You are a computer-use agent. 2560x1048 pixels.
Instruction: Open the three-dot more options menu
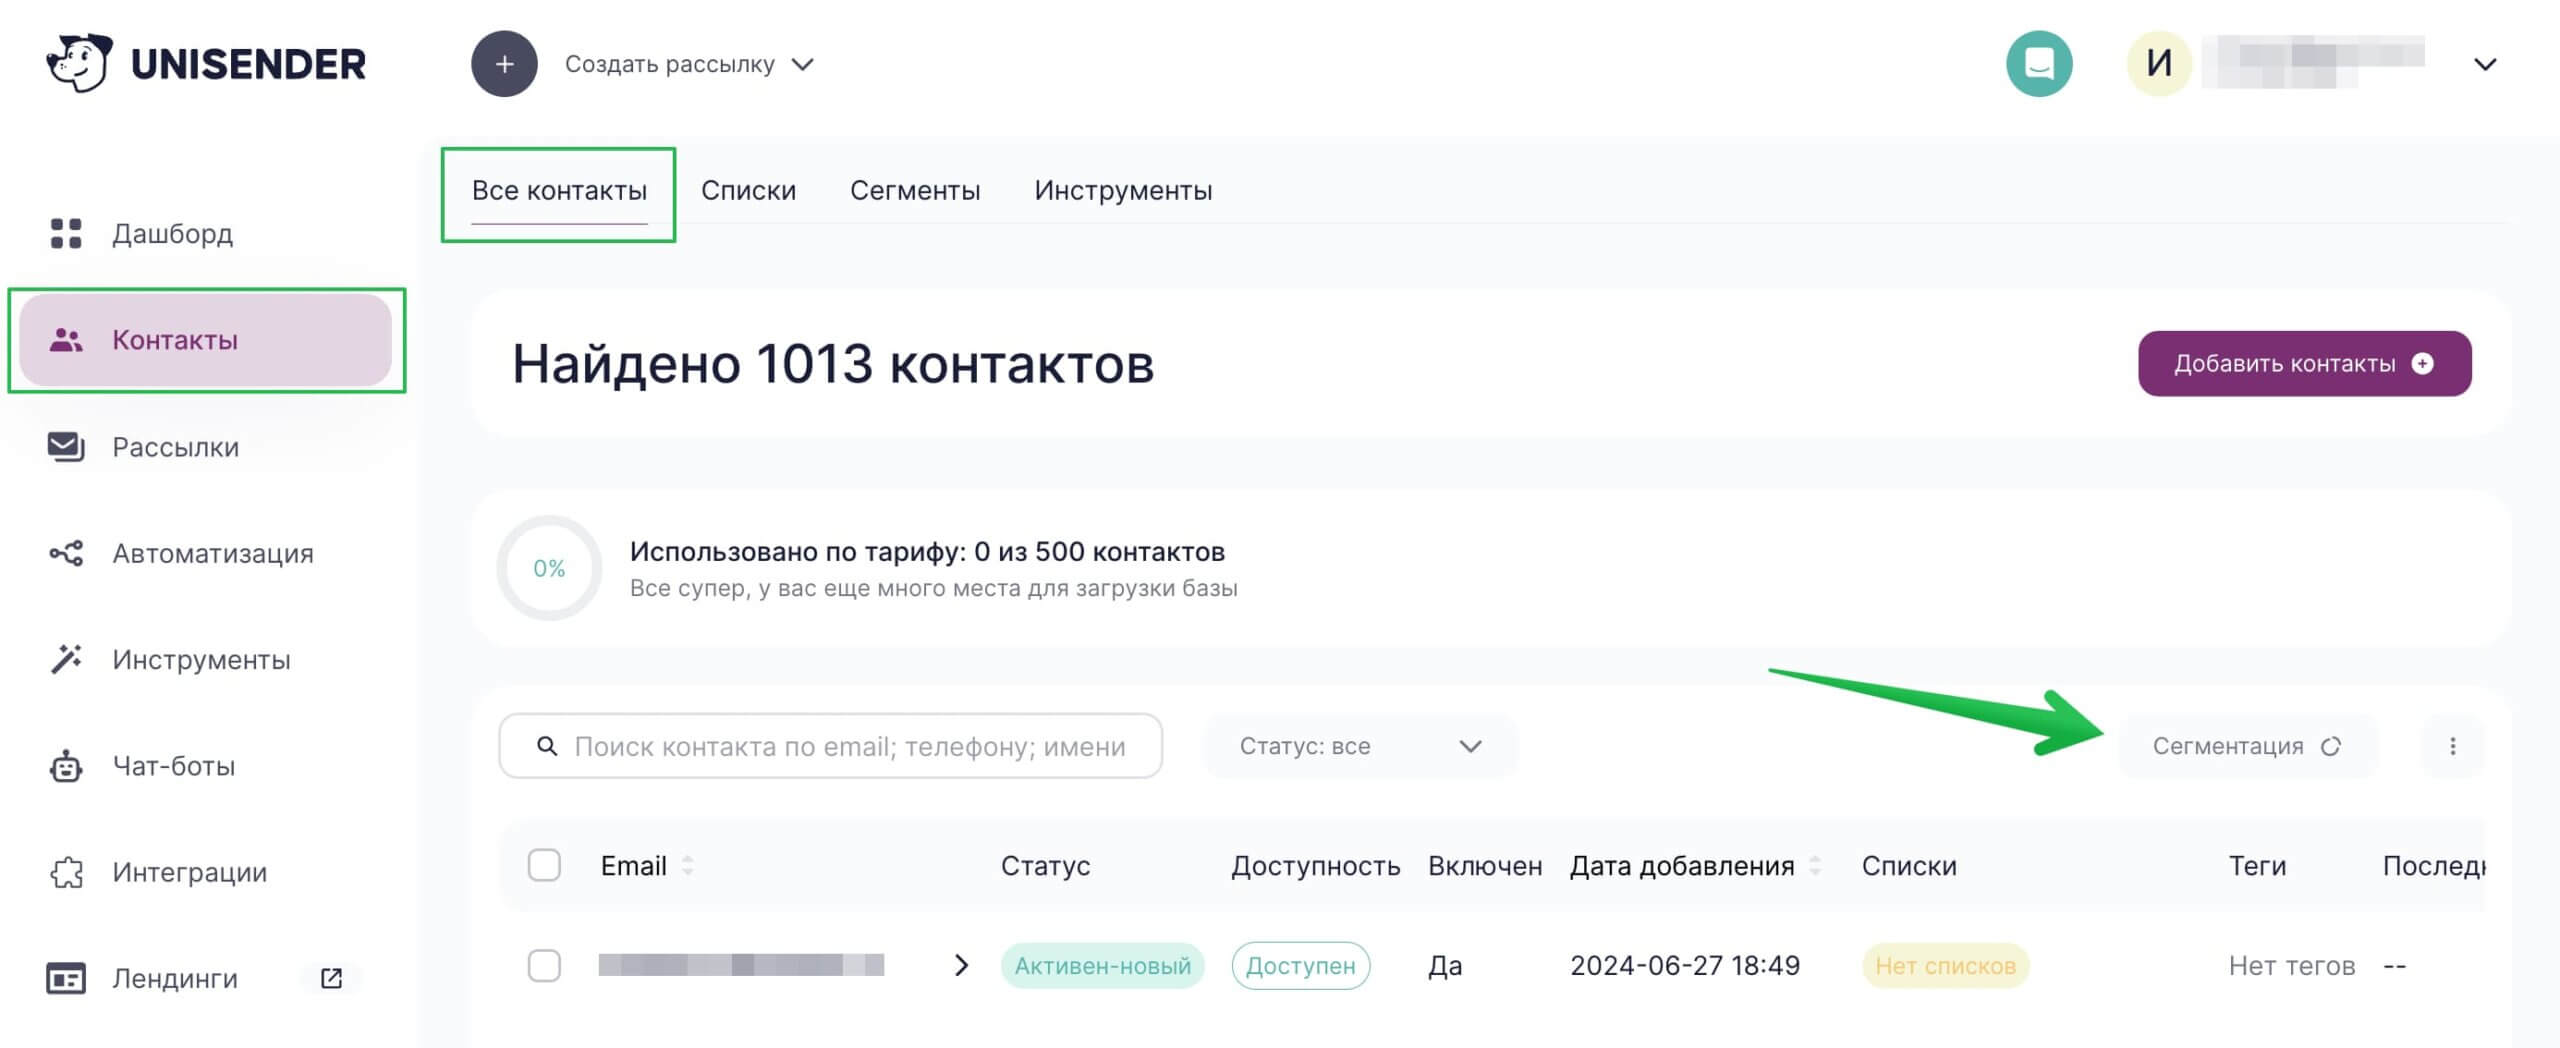[2452, 746]
